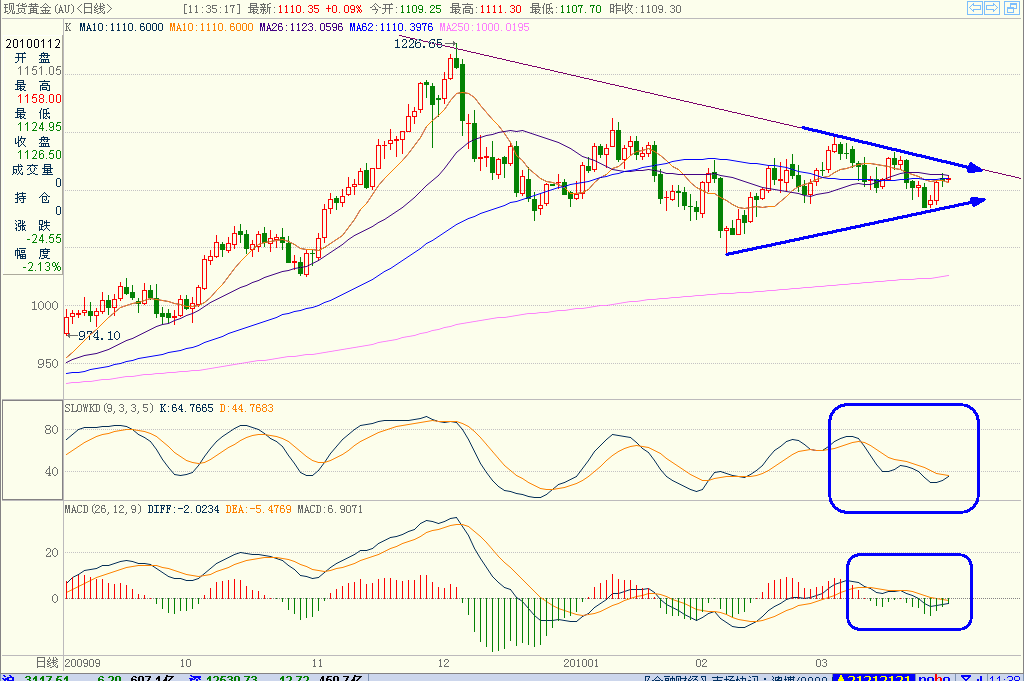This screenshot has width=1024, height=681.
Task: Click the DIFF:-2.0234 value
Action: (184, 509)
